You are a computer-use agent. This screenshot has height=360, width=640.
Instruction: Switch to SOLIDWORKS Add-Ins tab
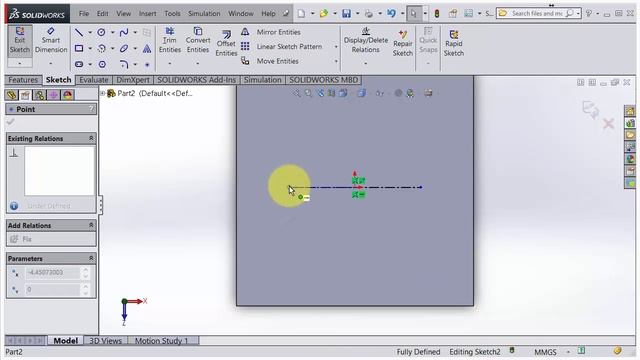pyautogui.click(x=196, y=80)
